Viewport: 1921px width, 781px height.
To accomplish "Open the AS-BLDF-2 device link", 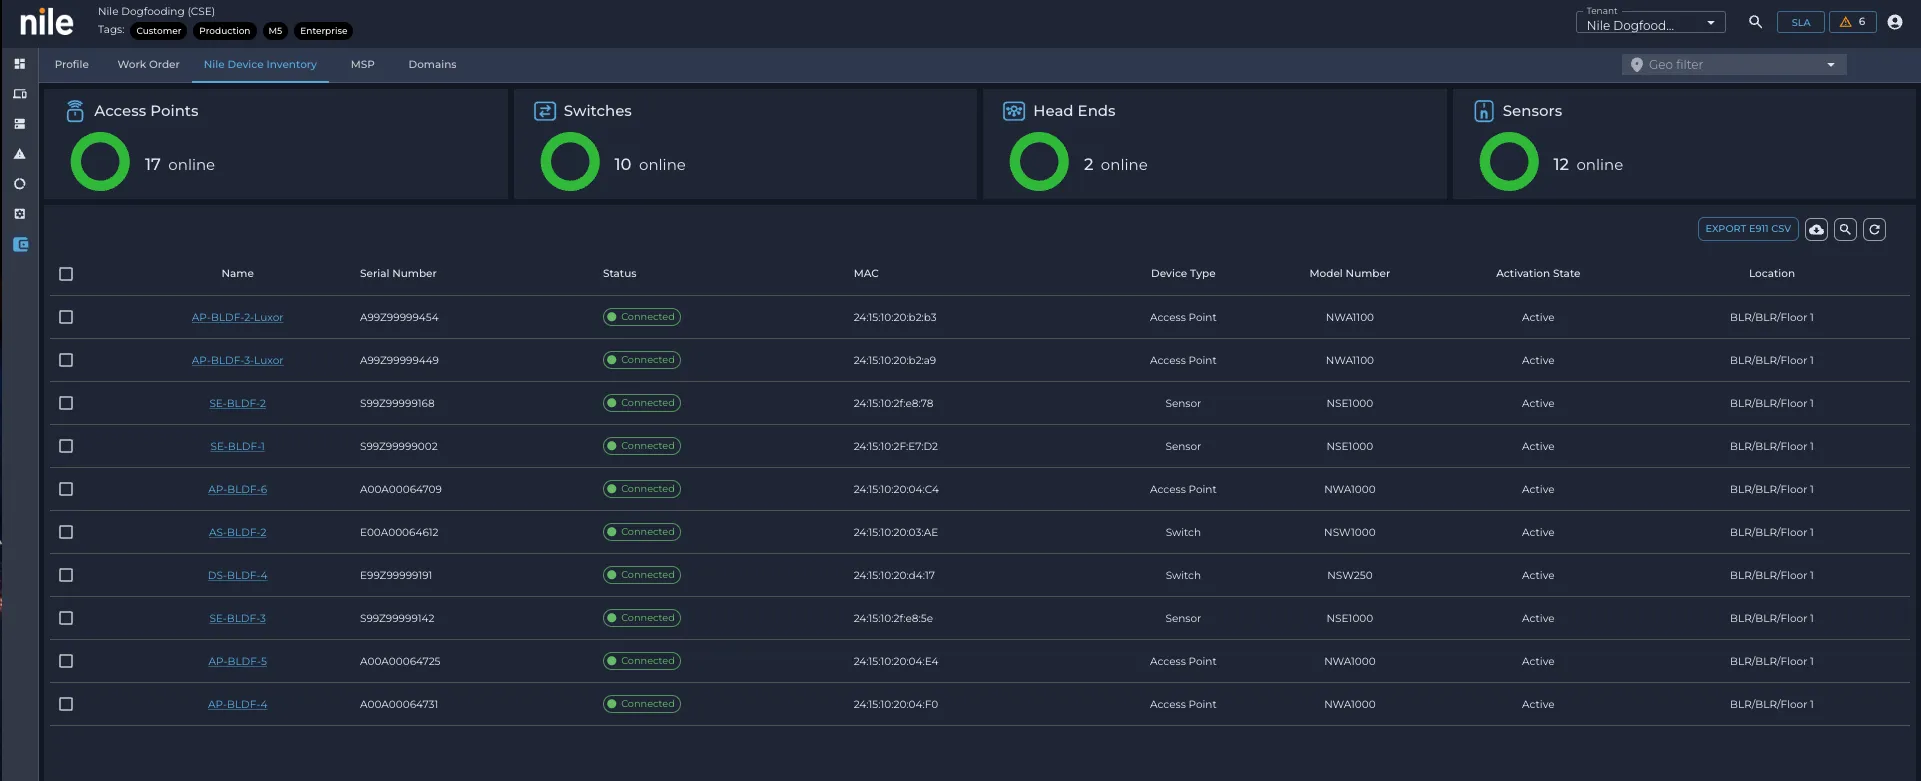I will [238, 533].
